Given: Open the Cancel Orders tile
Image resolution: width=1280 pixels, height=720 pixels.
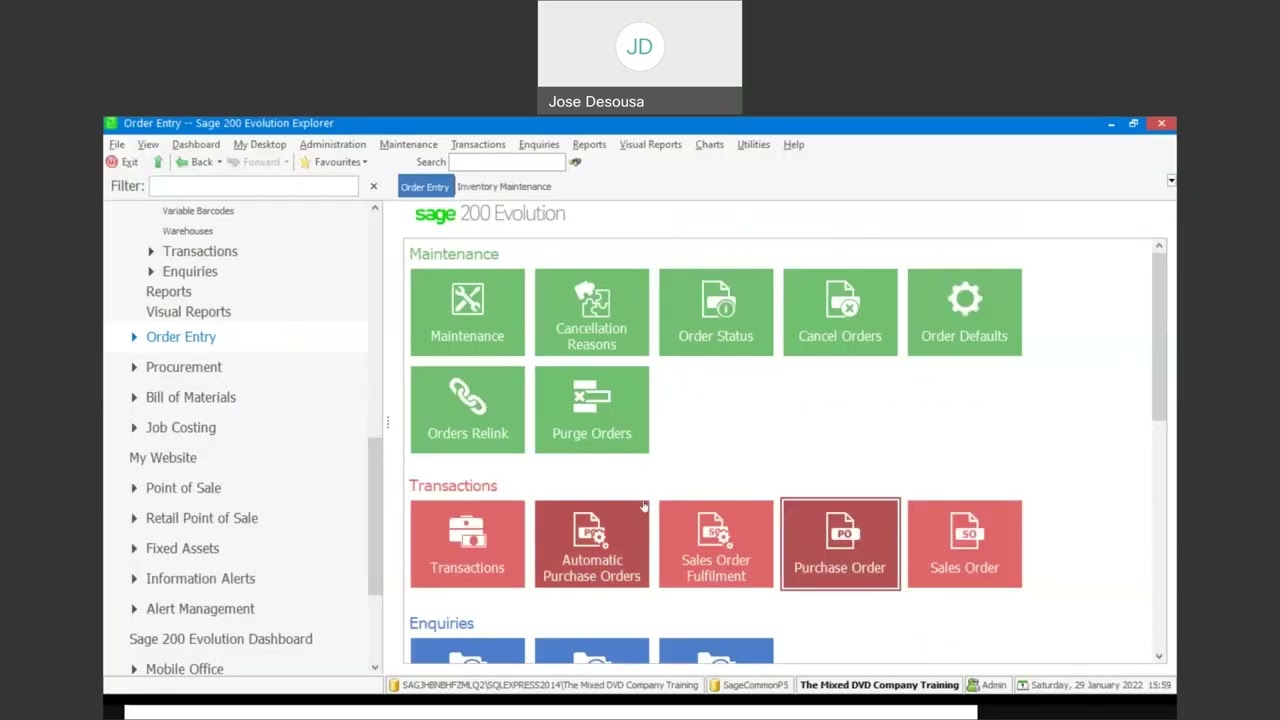Looking at the screenshot, I should (840, 312).
